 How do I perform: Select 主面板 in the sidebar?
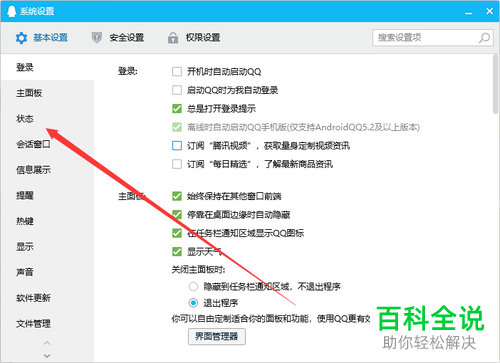coord(47,93)
